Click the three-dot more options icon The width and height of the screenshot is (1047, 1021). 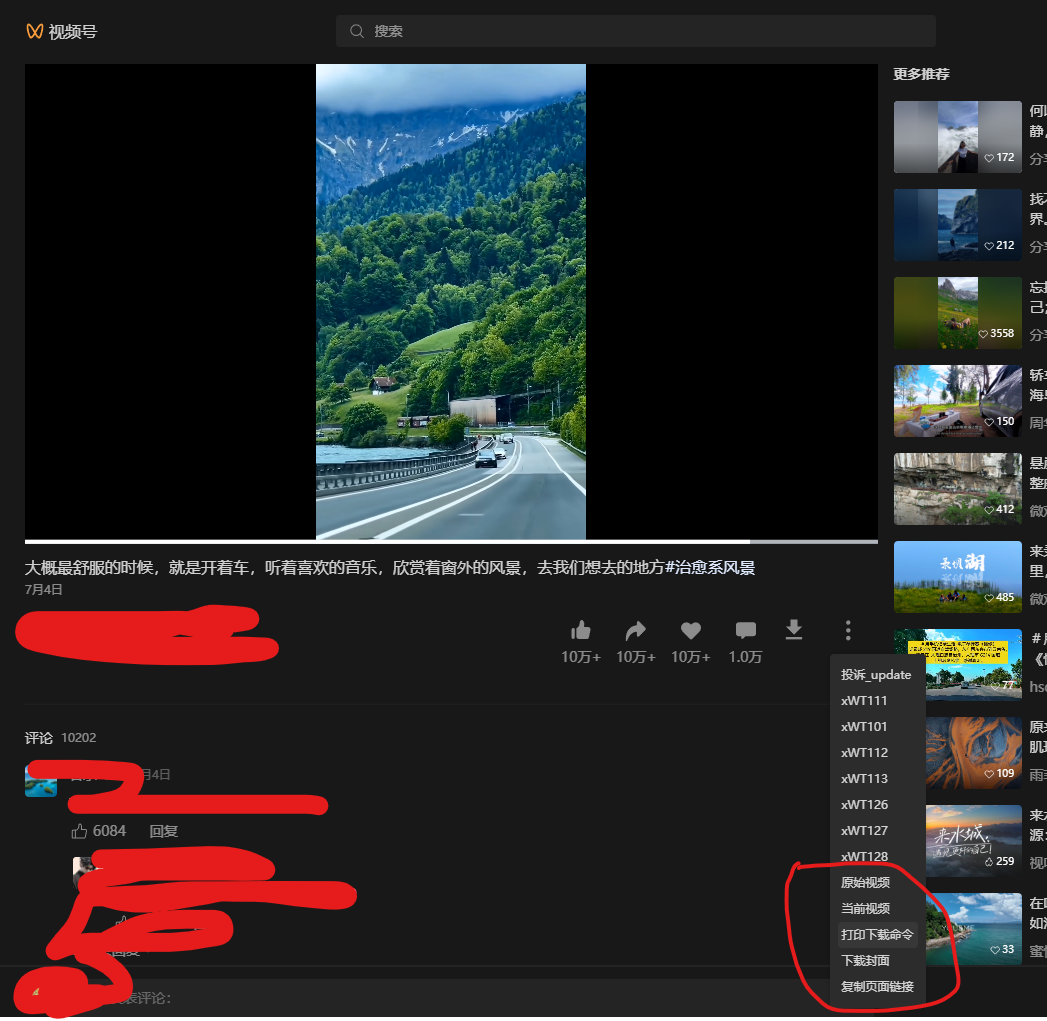pyautogui.click(x=848, y=630)
